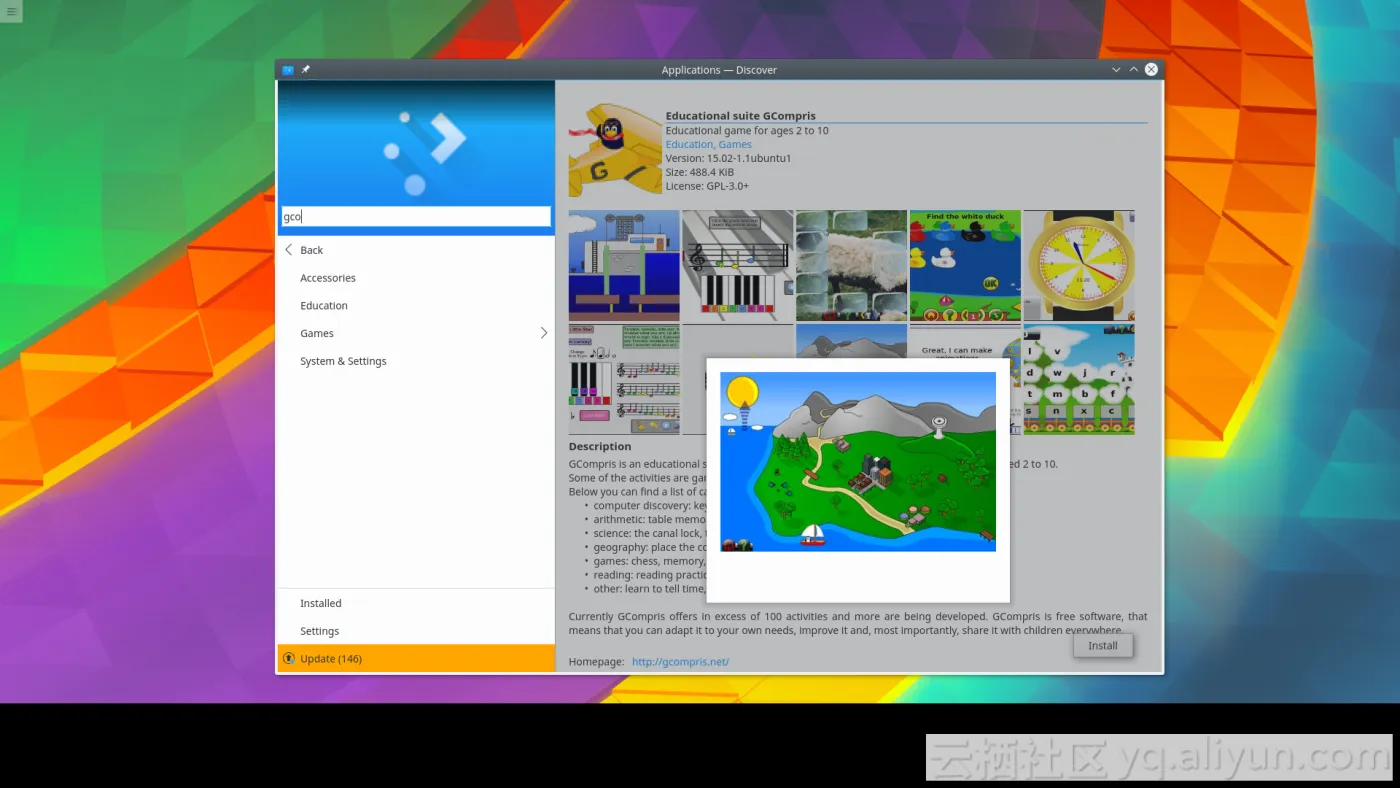
Task: Follow the Games category link
Action: click(x=735, y=145)
